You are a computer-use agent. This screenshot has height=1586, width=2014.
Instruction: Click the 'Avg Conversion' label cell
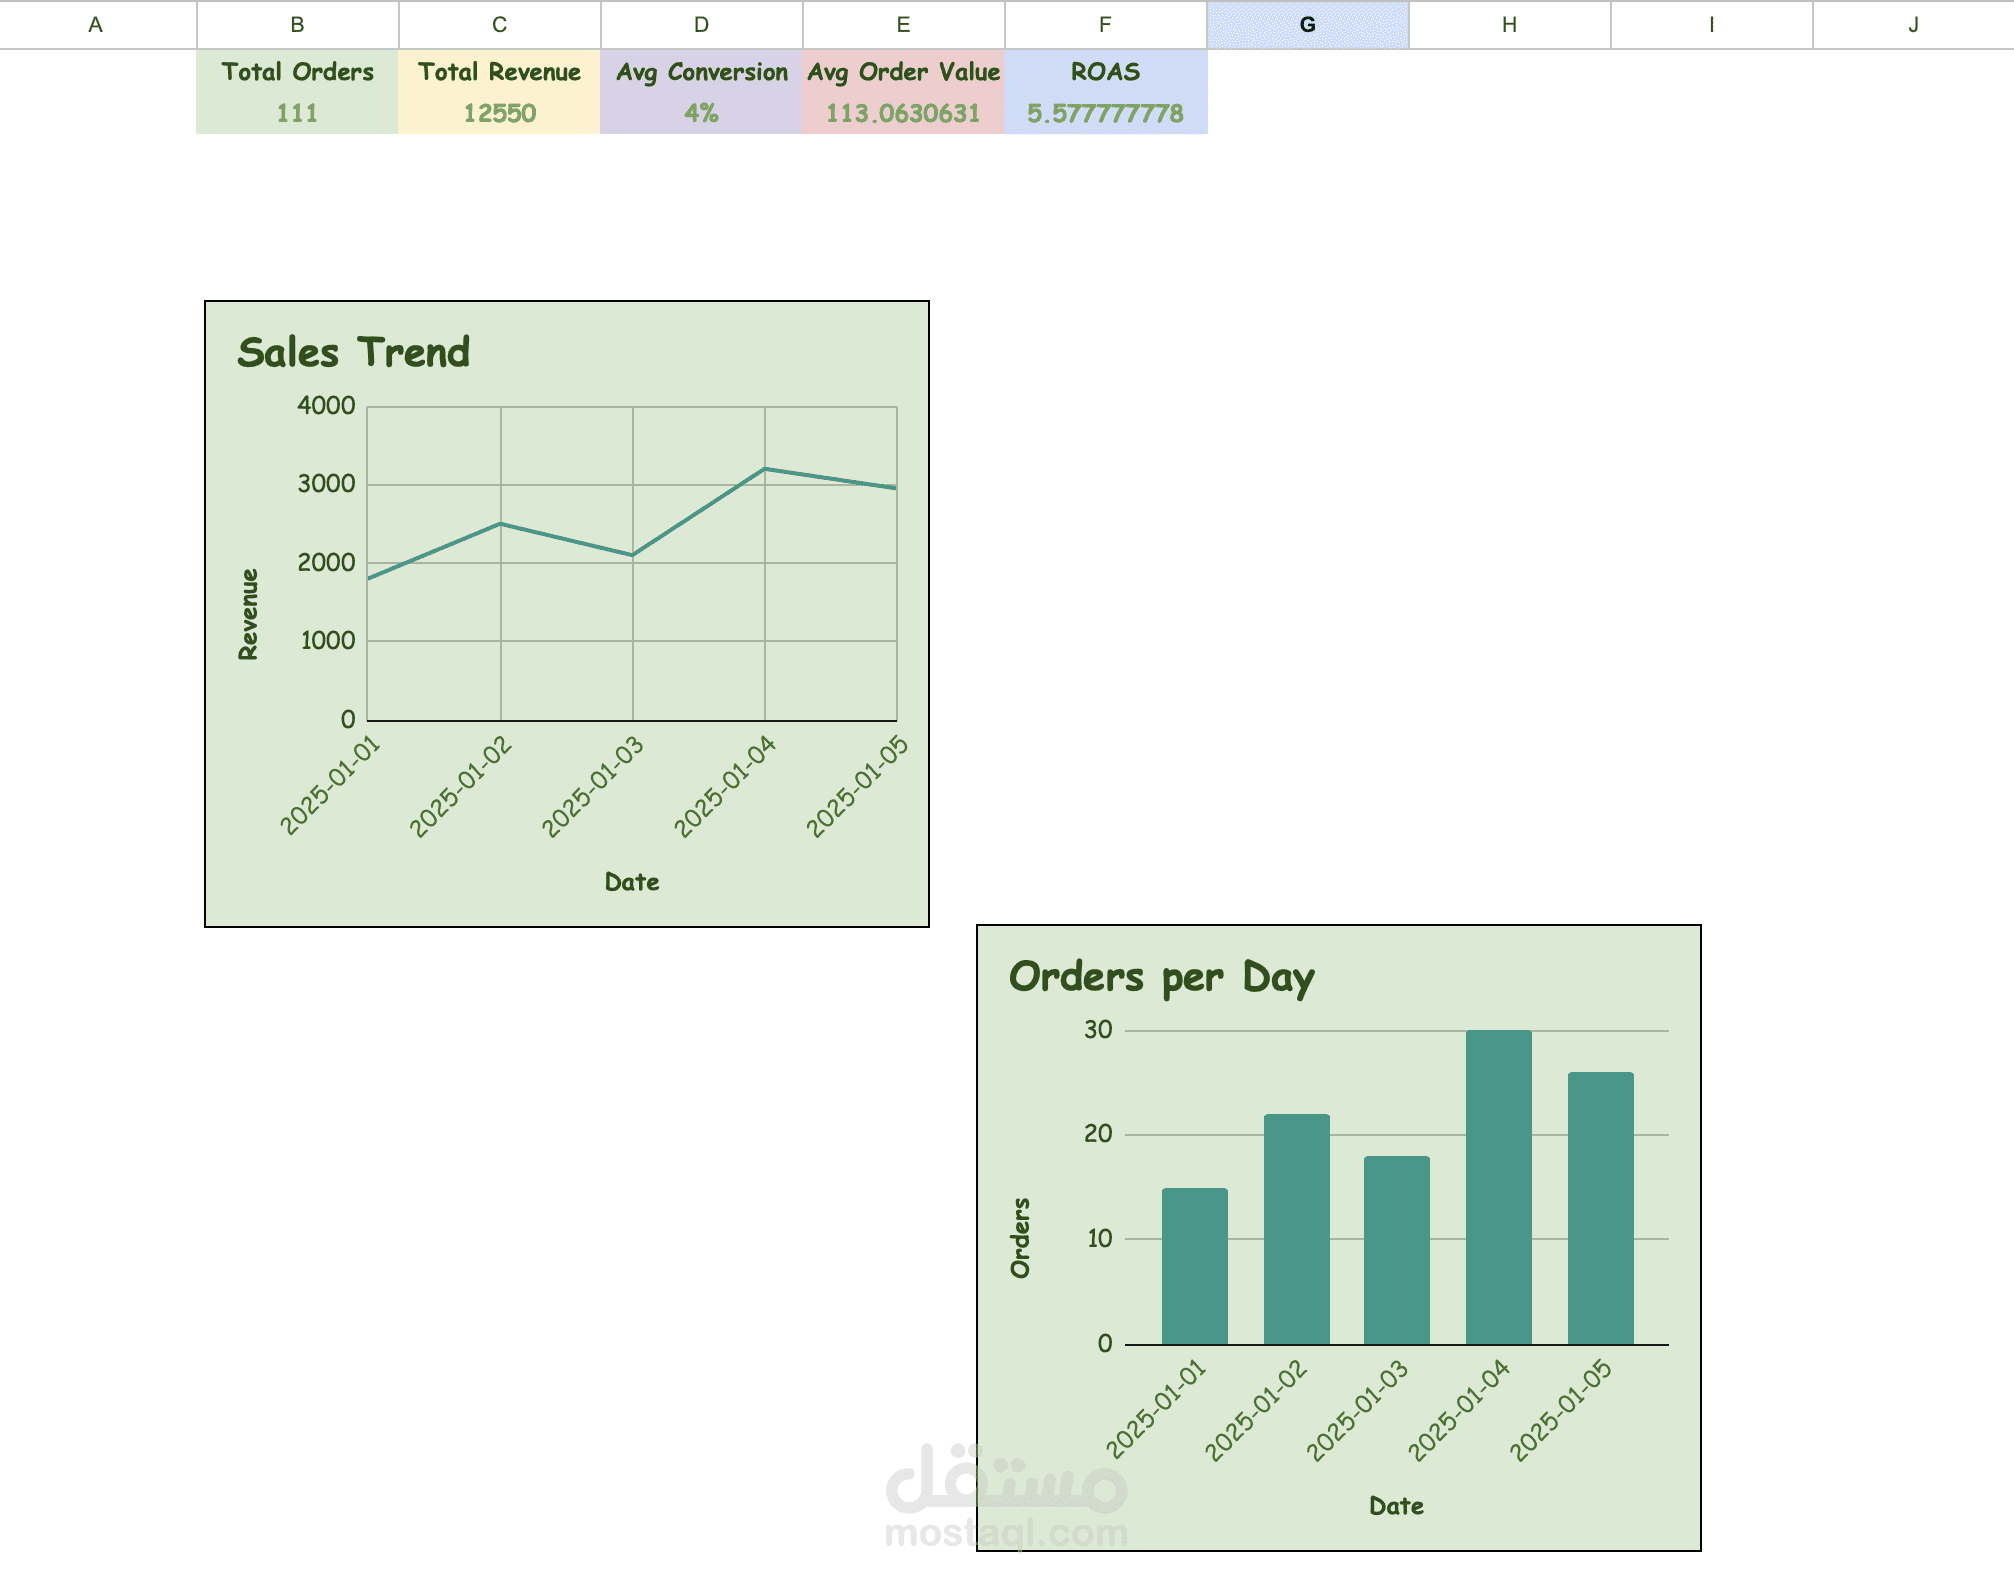point(702,72)
